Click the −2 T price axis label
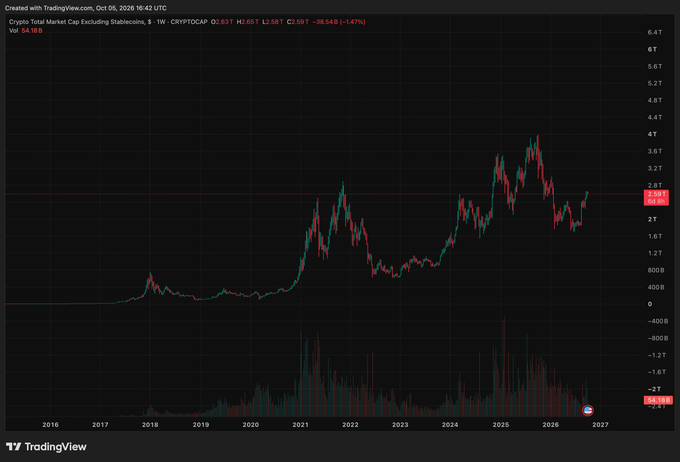Image resolution: width=680 pixels, height=462 pixels. 654,389
